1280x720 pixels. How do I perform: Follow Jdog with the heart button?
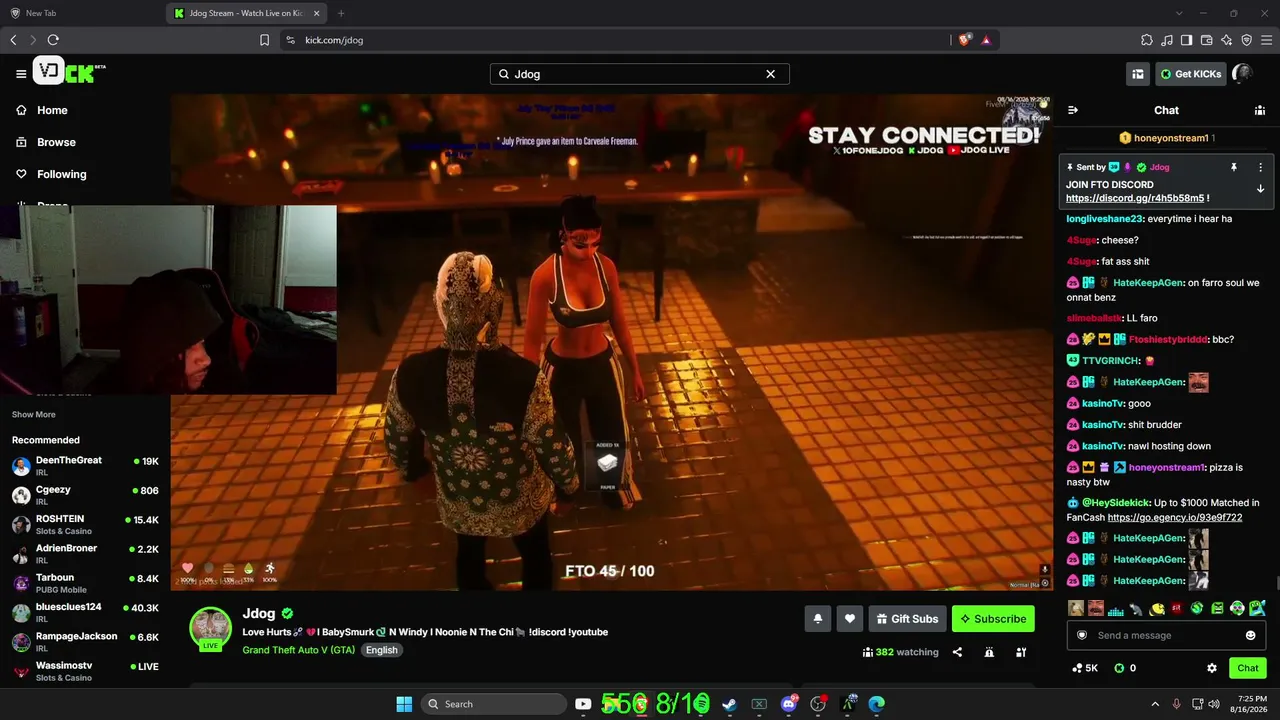coord(849,619)
